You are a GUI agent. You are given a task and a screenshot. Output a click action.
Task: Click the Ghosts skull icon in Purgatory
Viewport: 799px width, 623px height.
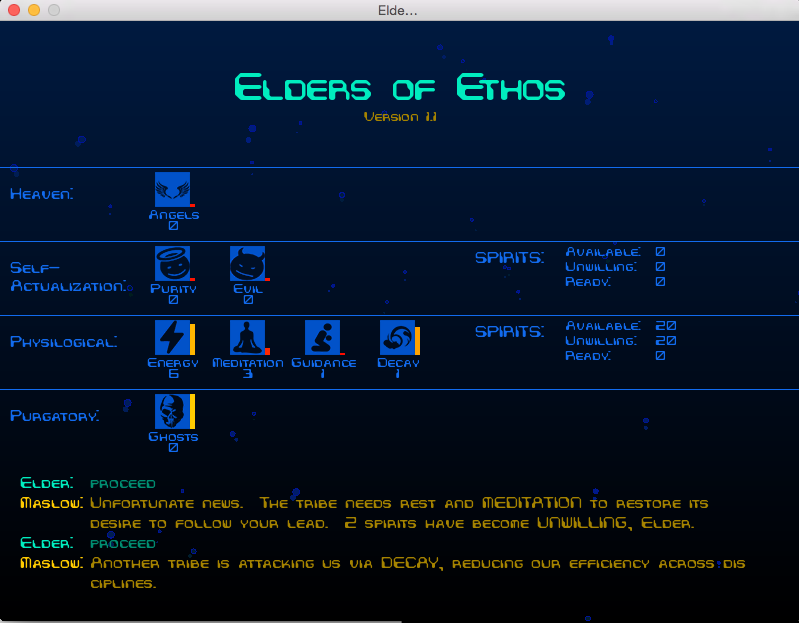pyautogui.click(x=172, y=411)
